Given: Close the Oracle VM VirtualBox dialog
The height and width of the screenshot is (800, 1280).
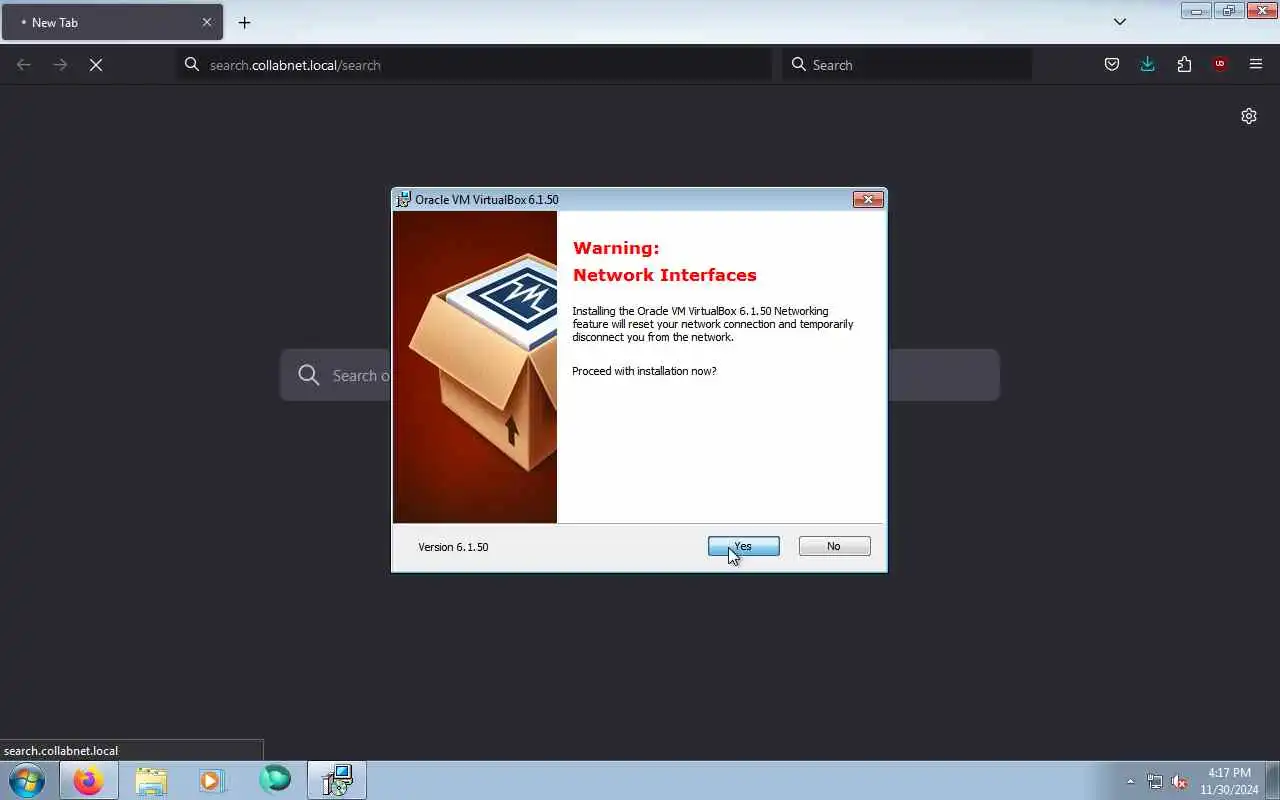Looking at the screenshot, I should click(x=868, y=199).
